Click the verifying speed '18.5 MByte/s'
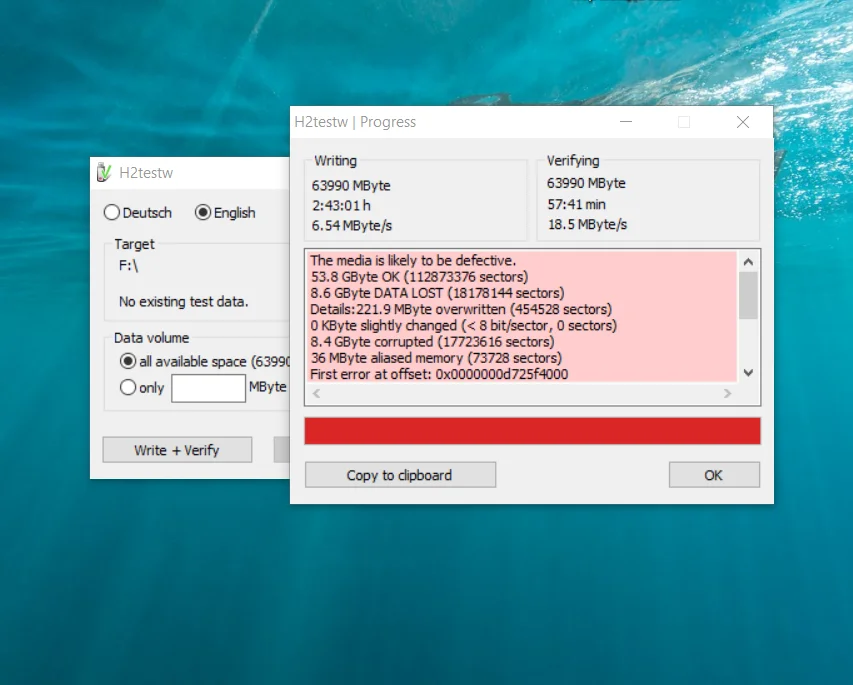This screenshot has width=853, height=685. (587, 224)
